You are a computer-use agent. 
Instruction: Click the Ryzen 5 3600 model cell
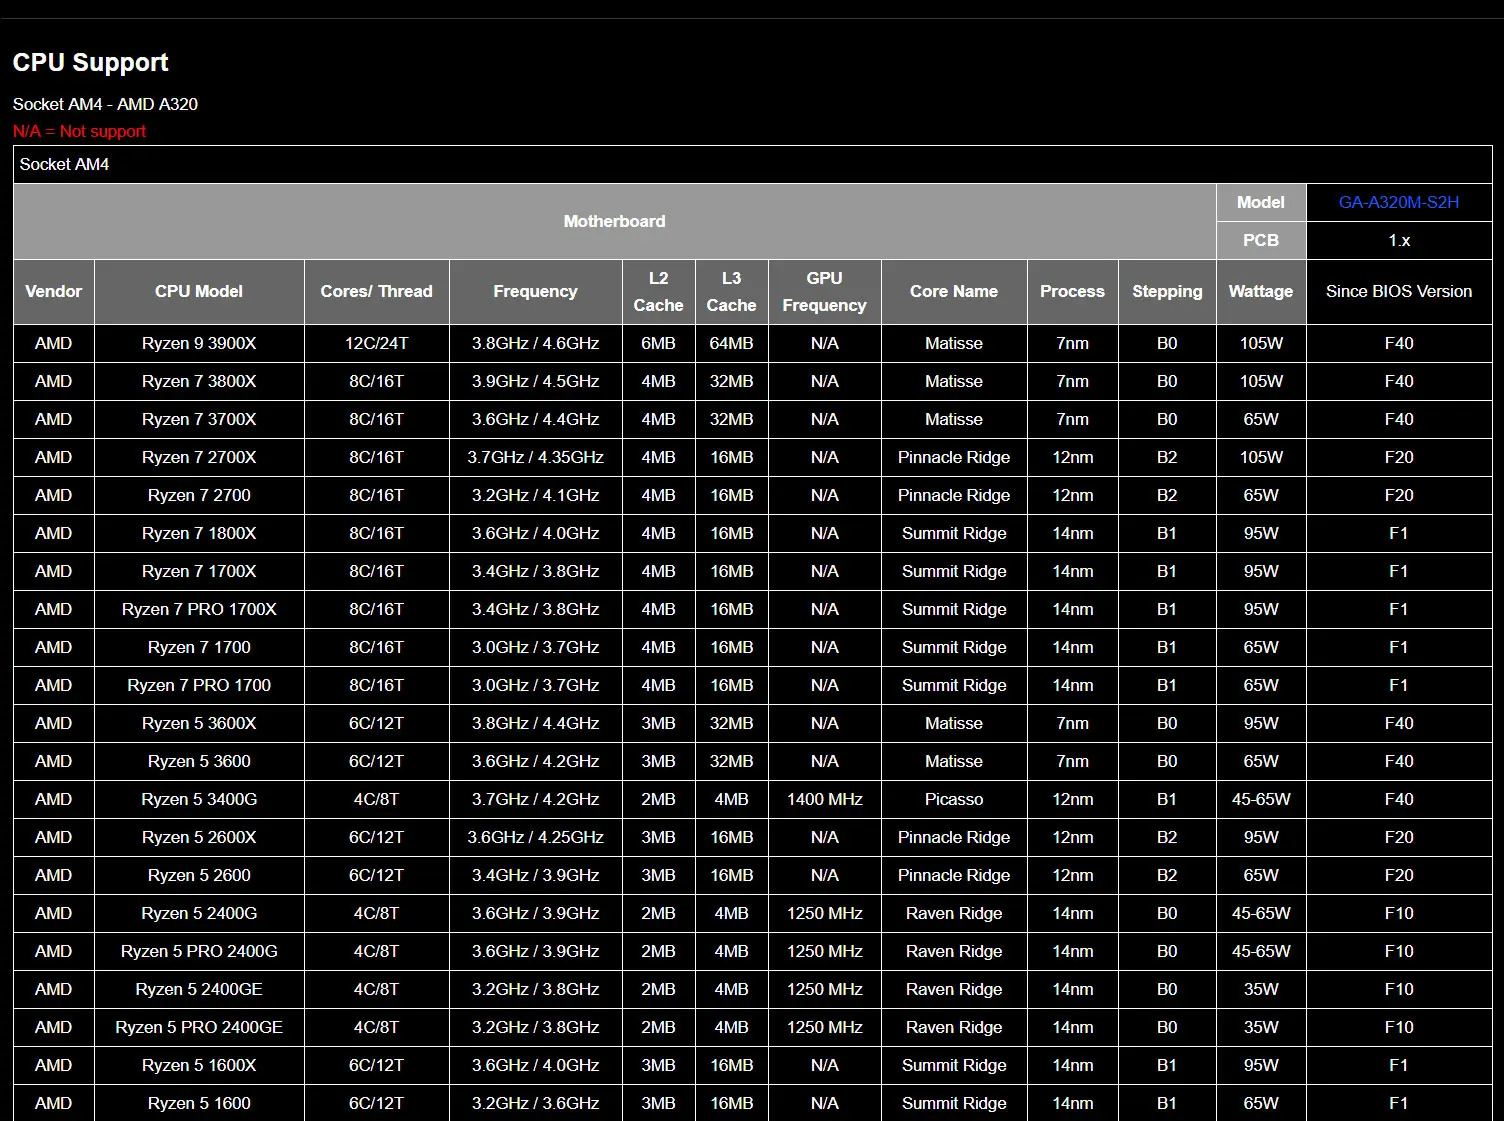(x=199, y=761)
